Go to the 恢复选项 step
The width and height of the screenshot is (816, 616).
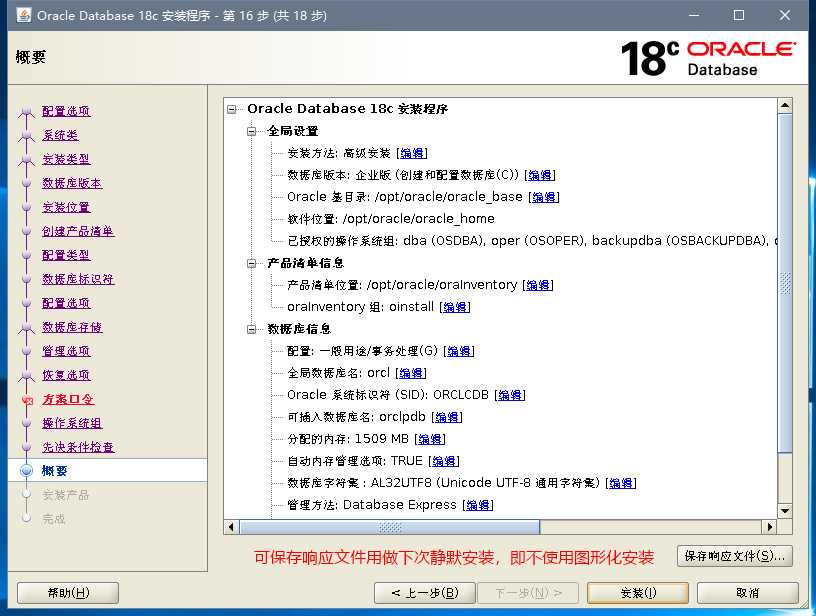pos(66,375)
